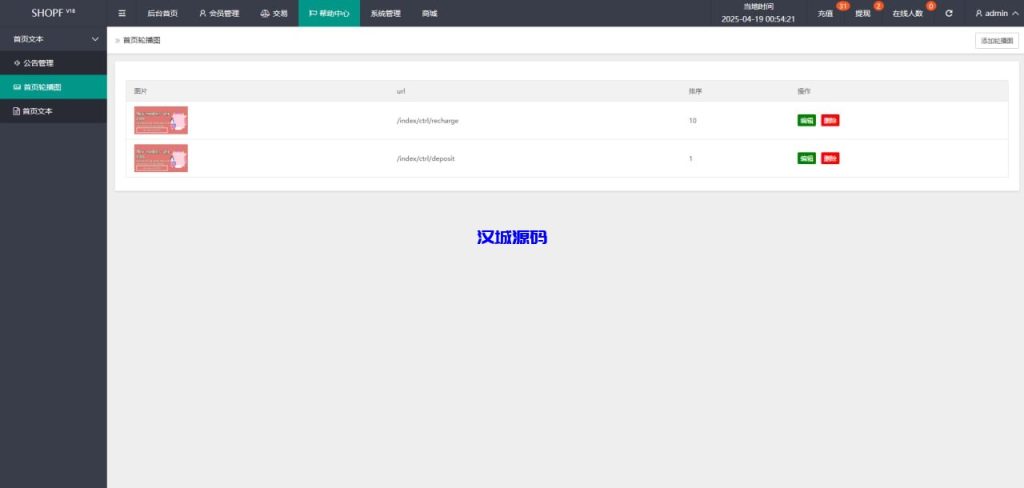Delete the /index/ctrl/deposit carousel row
Viewport: 1024px width, 488px height.
[x=830, y=158]
